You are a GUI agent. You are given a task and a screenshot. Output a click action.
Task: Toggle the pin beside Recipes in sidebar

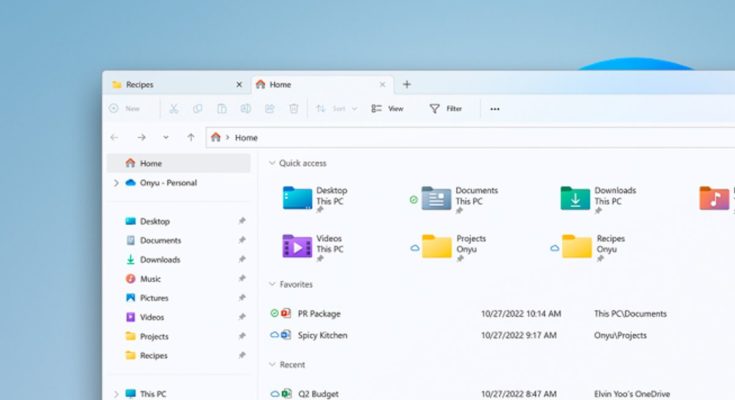[x=241, y=356]
